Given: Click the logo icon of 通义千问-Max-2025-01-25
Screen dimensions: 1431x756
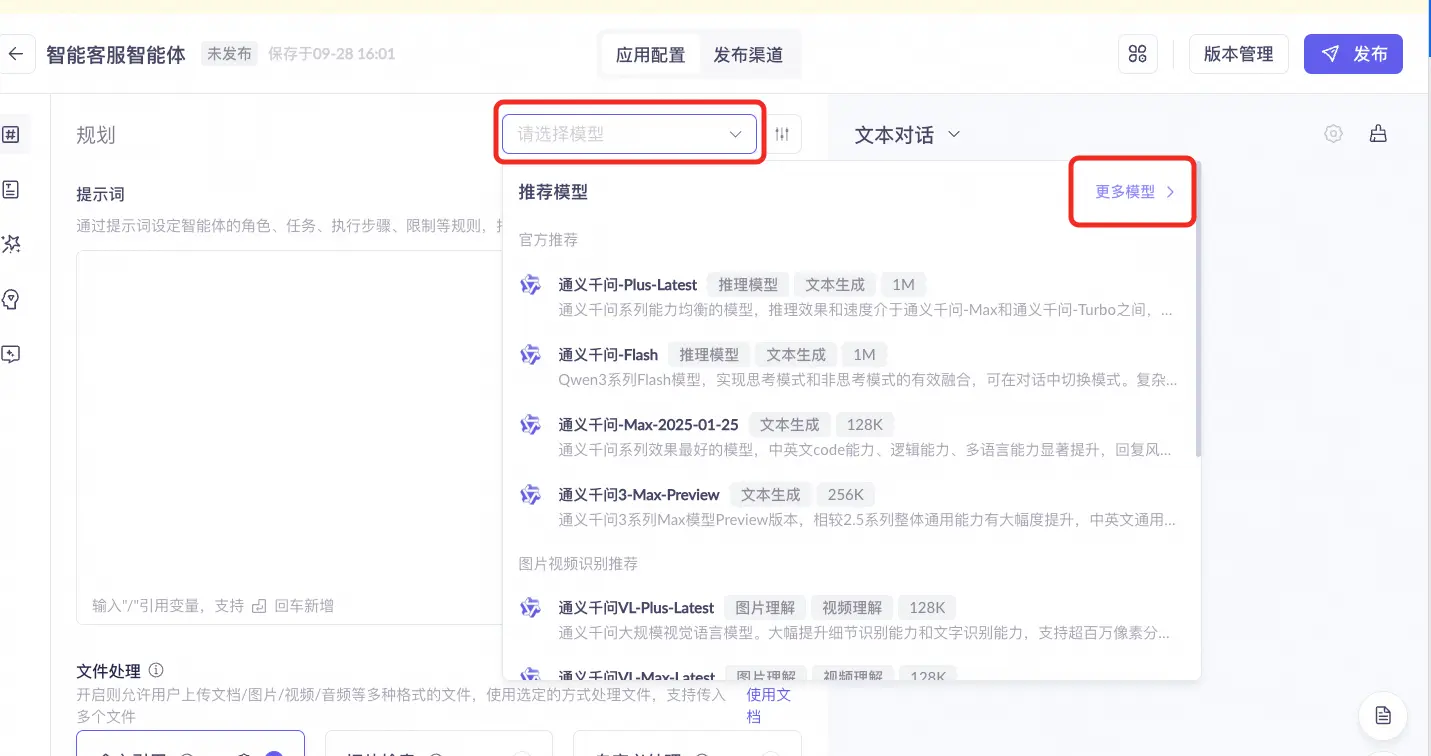Looking at the screenshot, I should [x=530, y=424].
